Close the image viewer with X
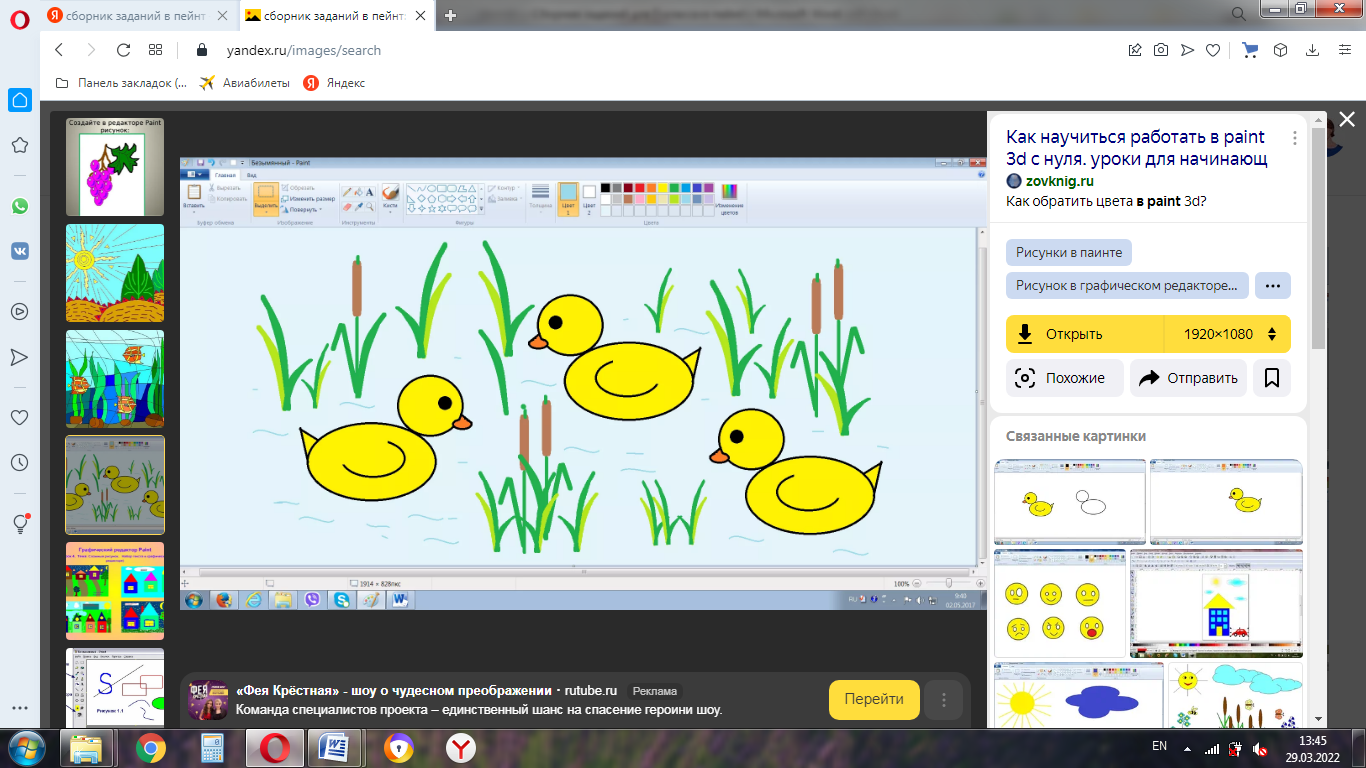 point(1346,120)
